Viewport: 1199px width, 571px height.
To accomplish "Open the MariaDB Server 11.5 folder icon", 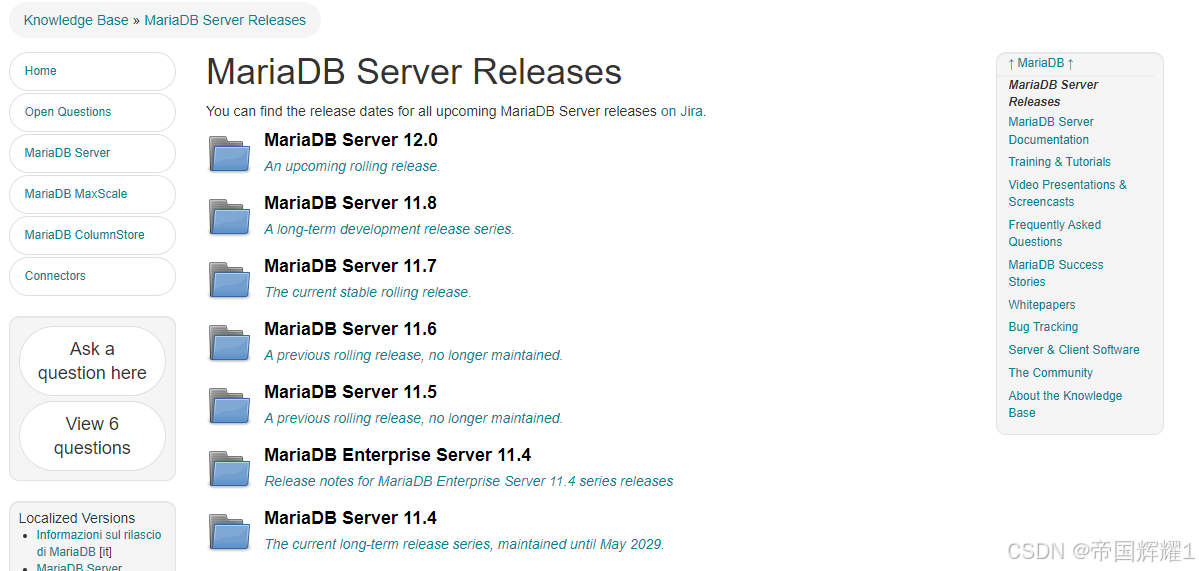I will pyautogui.click(x=229, y=405).
